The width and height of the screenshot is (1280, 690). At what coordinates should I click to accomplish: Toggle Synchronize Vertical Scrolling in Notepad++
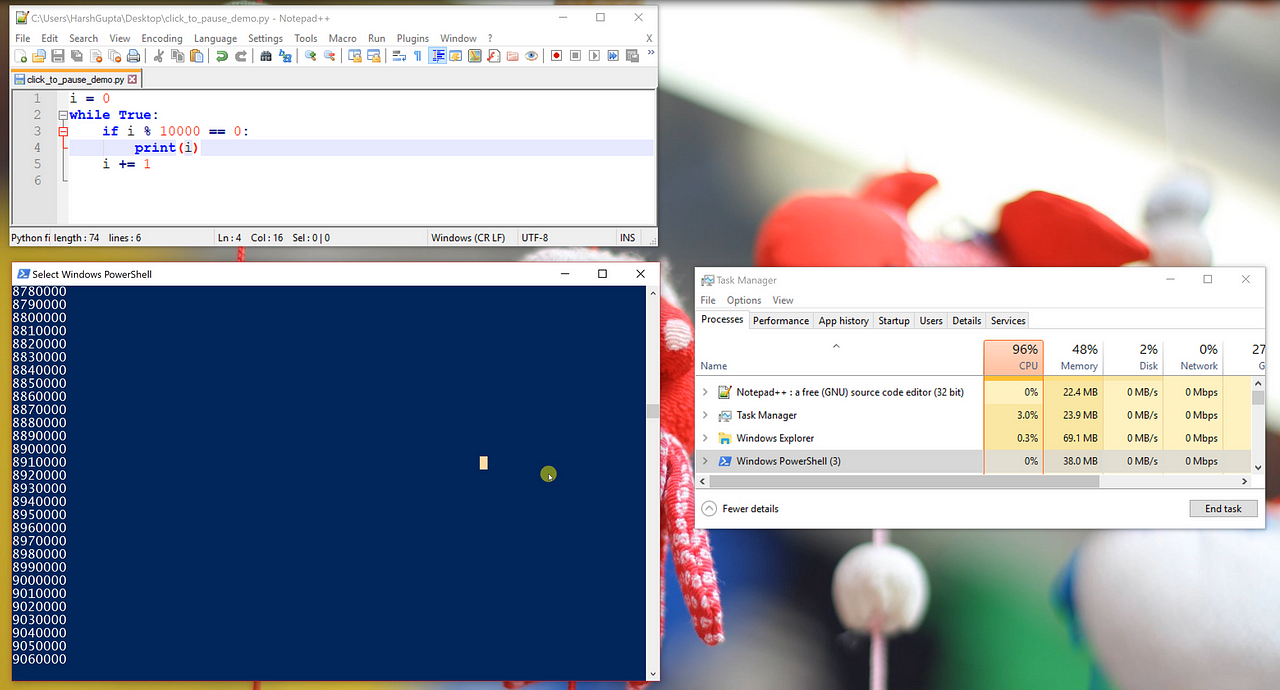click(355, 56)
